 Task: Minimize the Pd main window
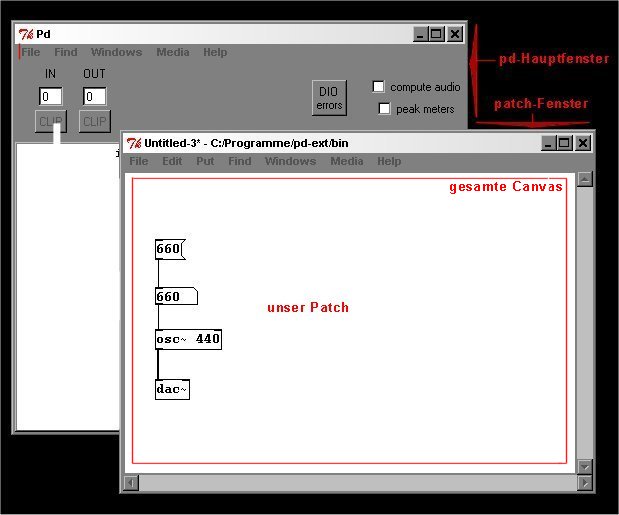click(420, 34)
